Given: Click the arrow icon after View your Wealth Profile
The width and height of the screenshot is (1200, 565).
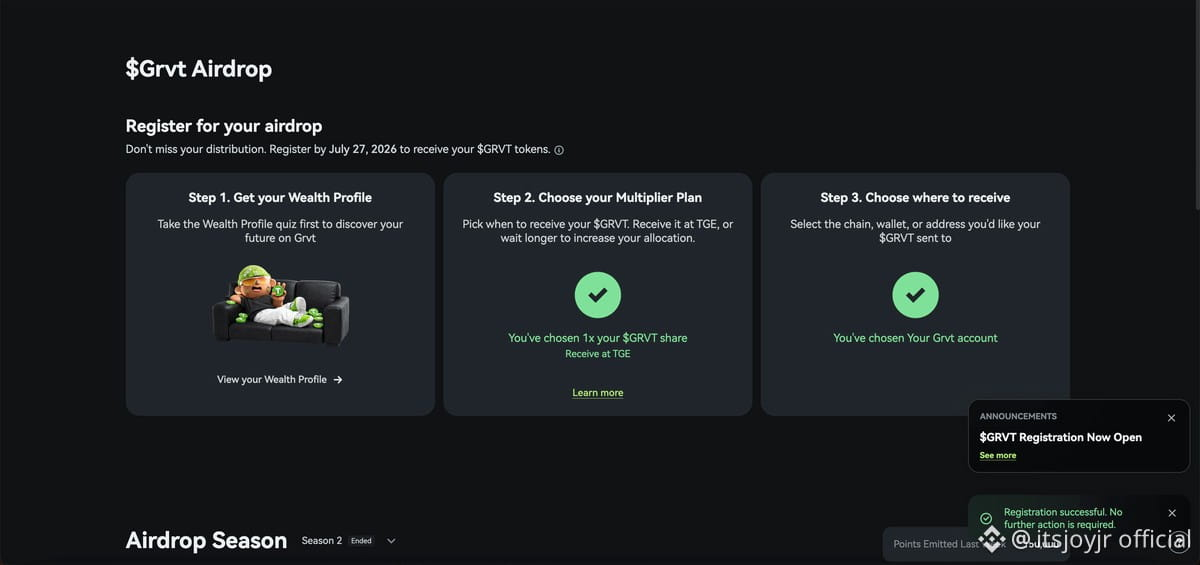Looking at the screenshot, I should pyautogui.click(x=338, y=380).
